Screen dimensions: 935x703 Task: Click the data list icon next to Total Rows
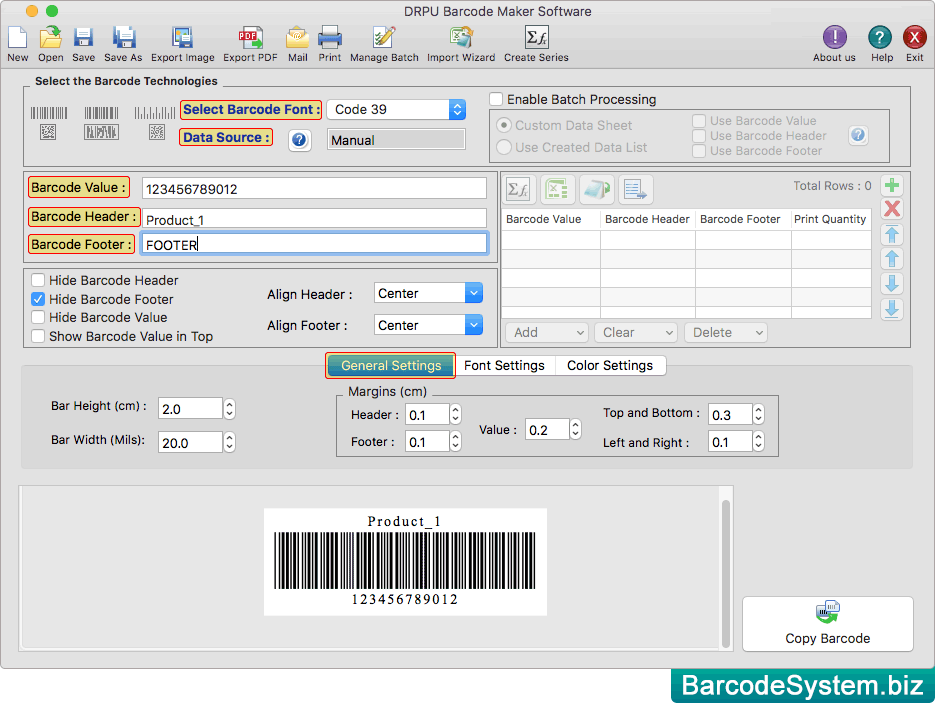pyautogui.click(x=636, y=190)
